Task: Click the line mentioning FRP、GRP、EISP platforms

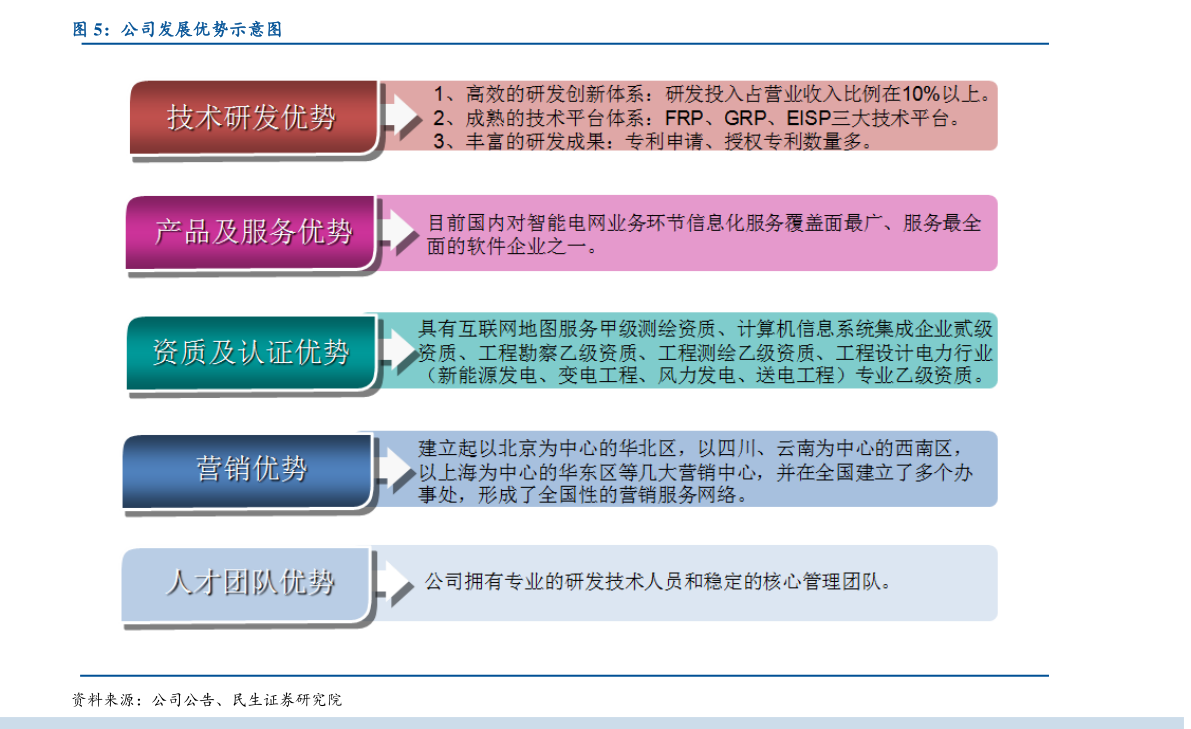Action: [x=697, y=118]
